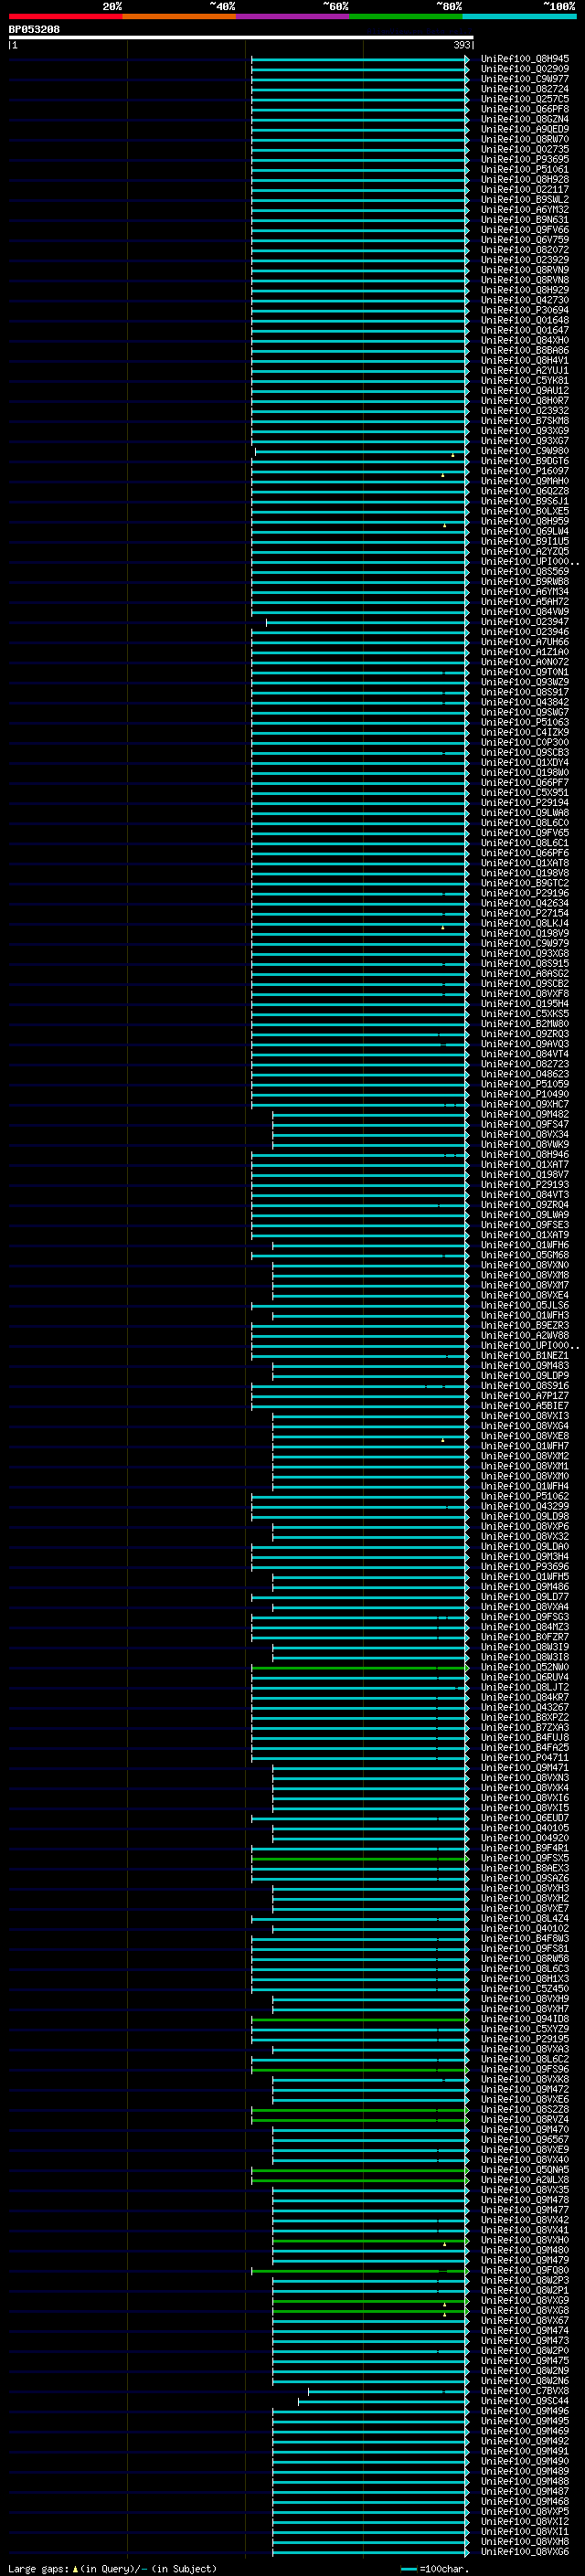The width and height of the screenshot is (585, 2576).
Task: Open hit UniRef100_Q8H945
Action: coord(525,59)
